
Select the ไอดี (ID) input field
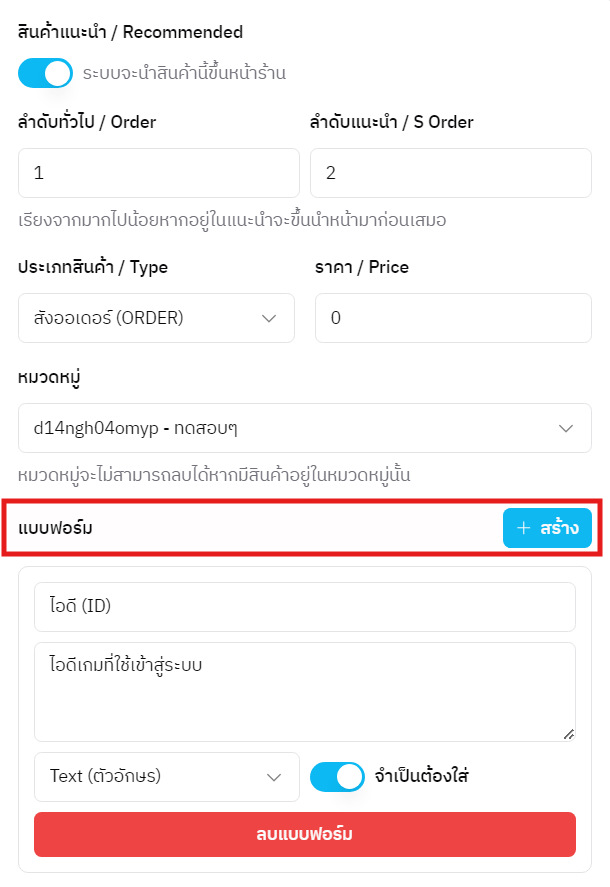coord(305,607)
